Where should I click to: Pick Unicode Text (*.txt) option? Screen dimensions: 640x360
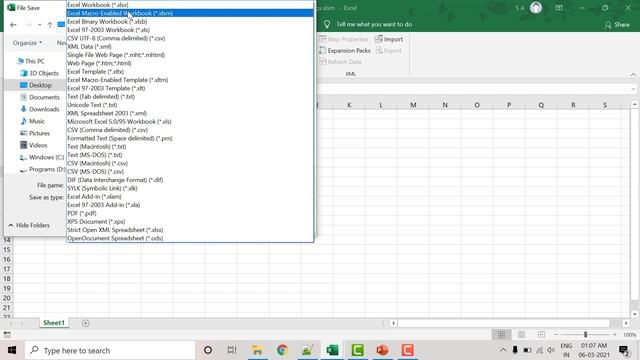click(190, 105)
